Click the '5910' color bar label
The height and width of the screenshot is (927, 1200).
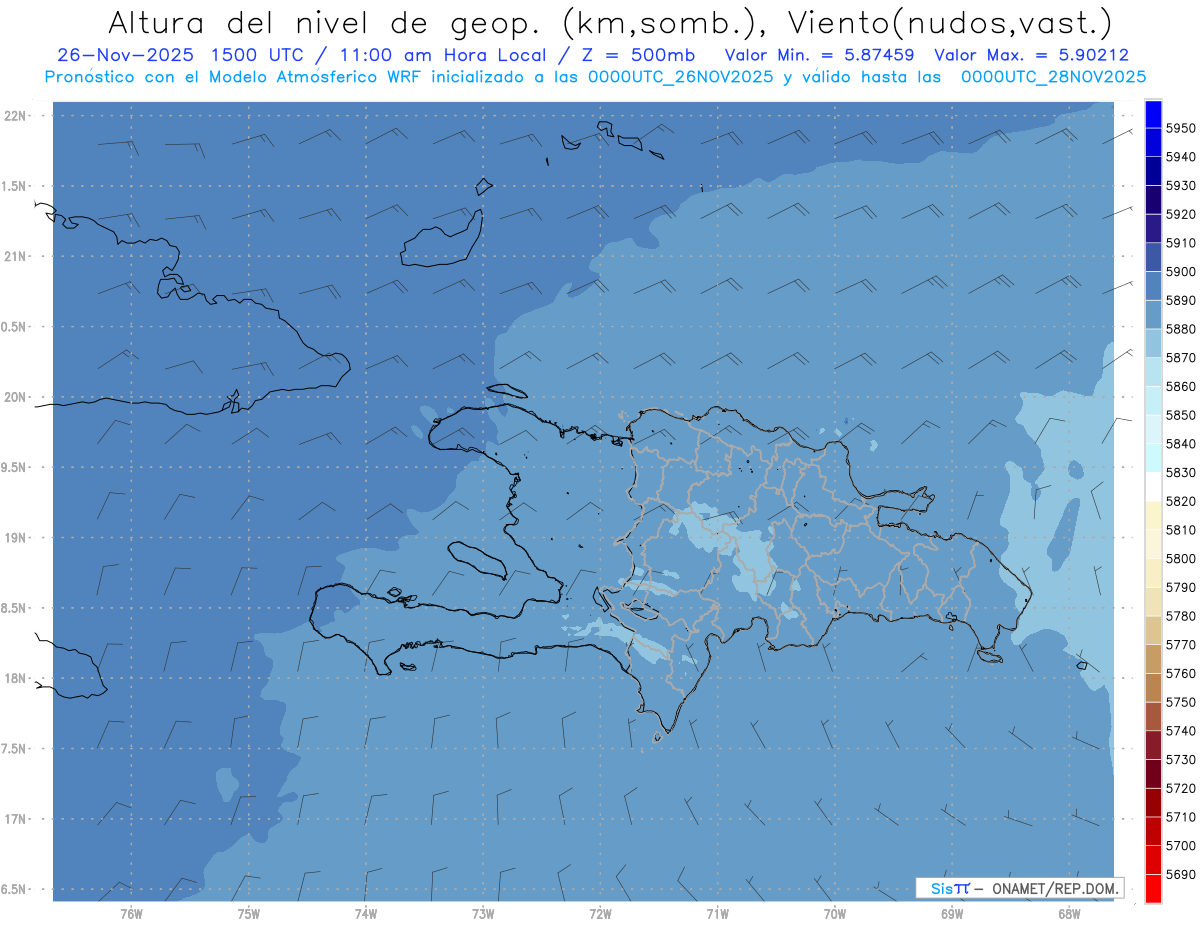pos(1181,243)
